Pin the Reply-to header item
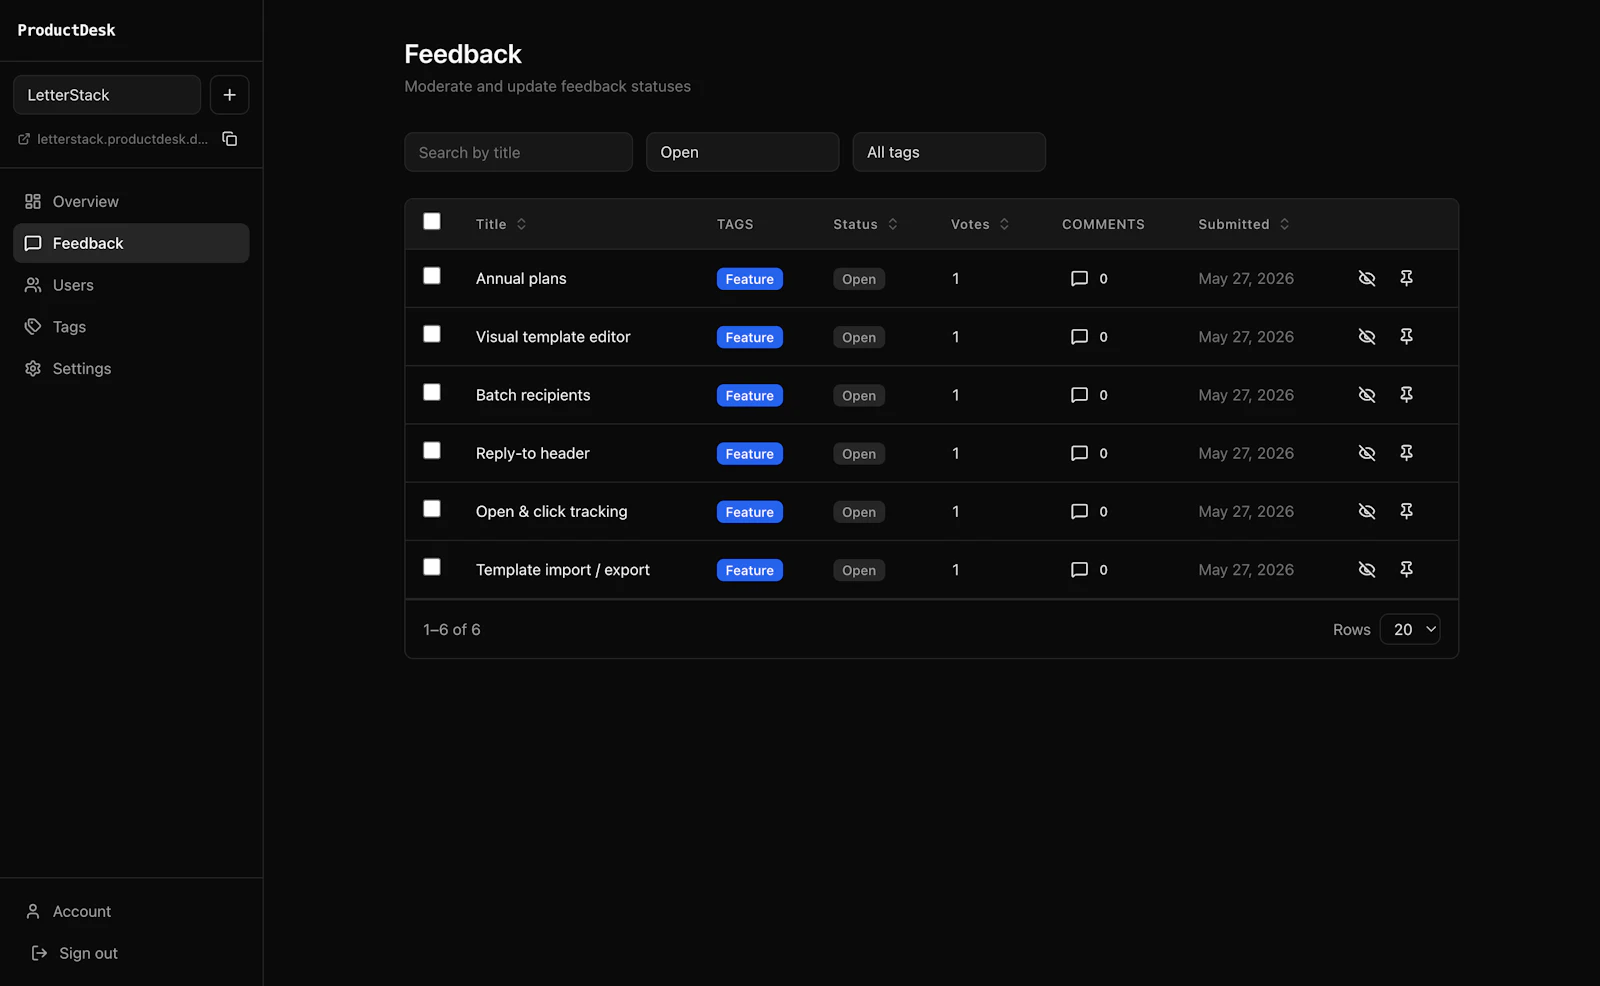Viewport: 1600px width, 986px height. point(1406,453)
